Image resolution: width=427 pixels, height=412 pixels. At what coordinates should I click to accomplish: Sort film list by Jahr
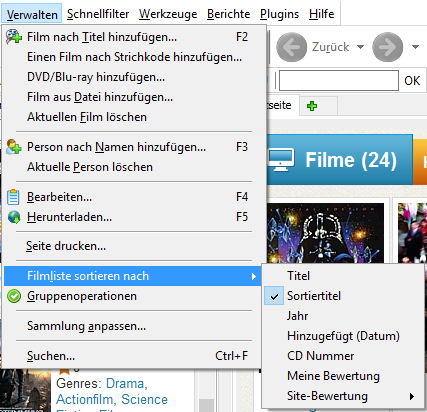point(343,316)
